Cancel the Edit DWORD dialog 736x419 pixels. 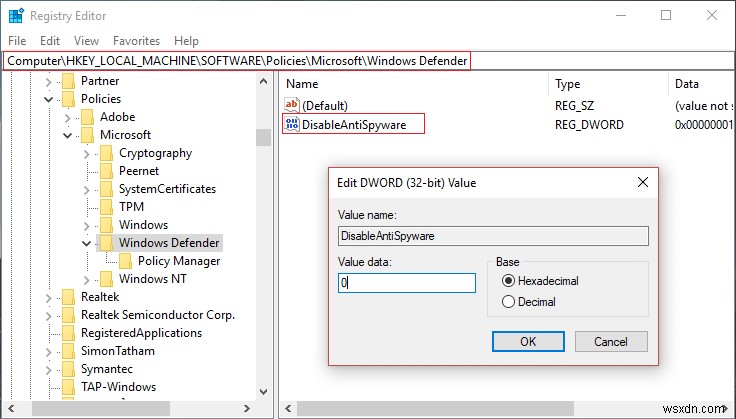click(x=610, y=341)
